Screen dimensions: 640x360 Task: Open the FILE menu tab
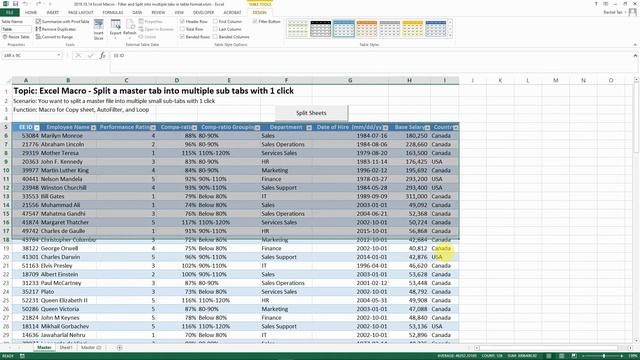[9, 13]
